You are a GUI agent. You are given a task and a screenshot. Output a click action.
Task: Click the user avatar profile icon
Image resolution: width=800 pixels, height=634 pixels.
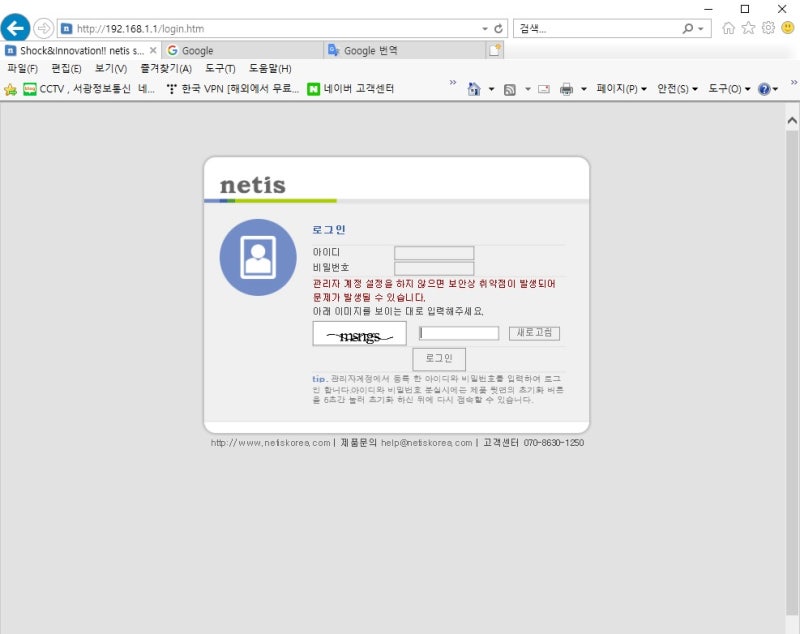tap(258, 257)
